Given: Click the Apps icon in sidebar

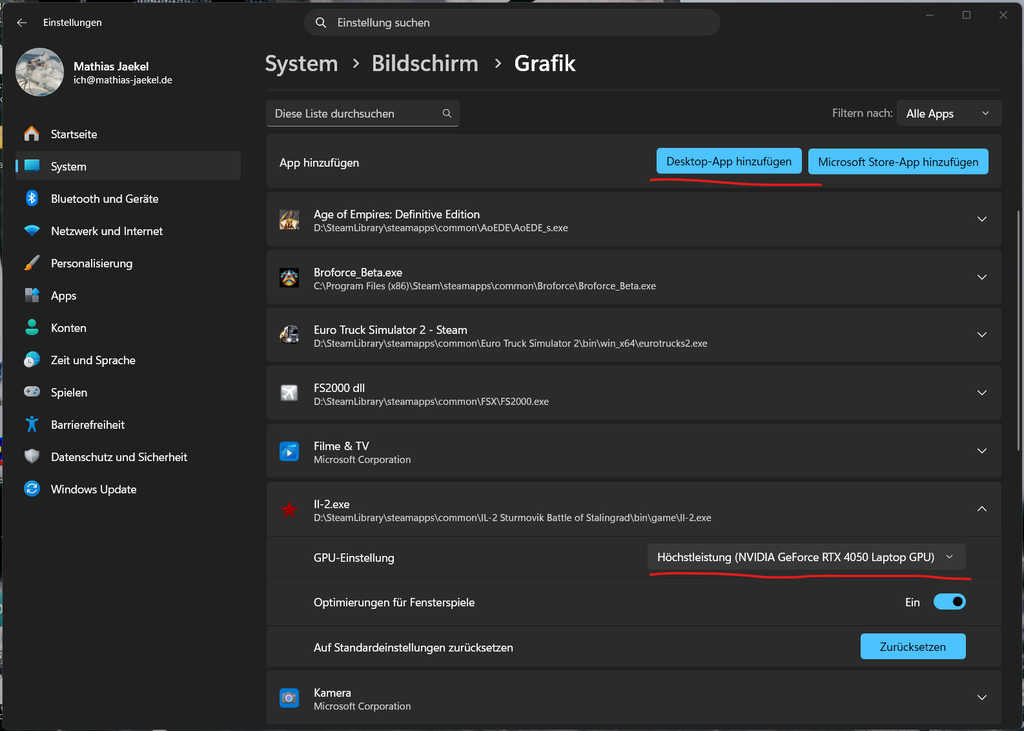Looking at the screenshot, I should (31, 295).
